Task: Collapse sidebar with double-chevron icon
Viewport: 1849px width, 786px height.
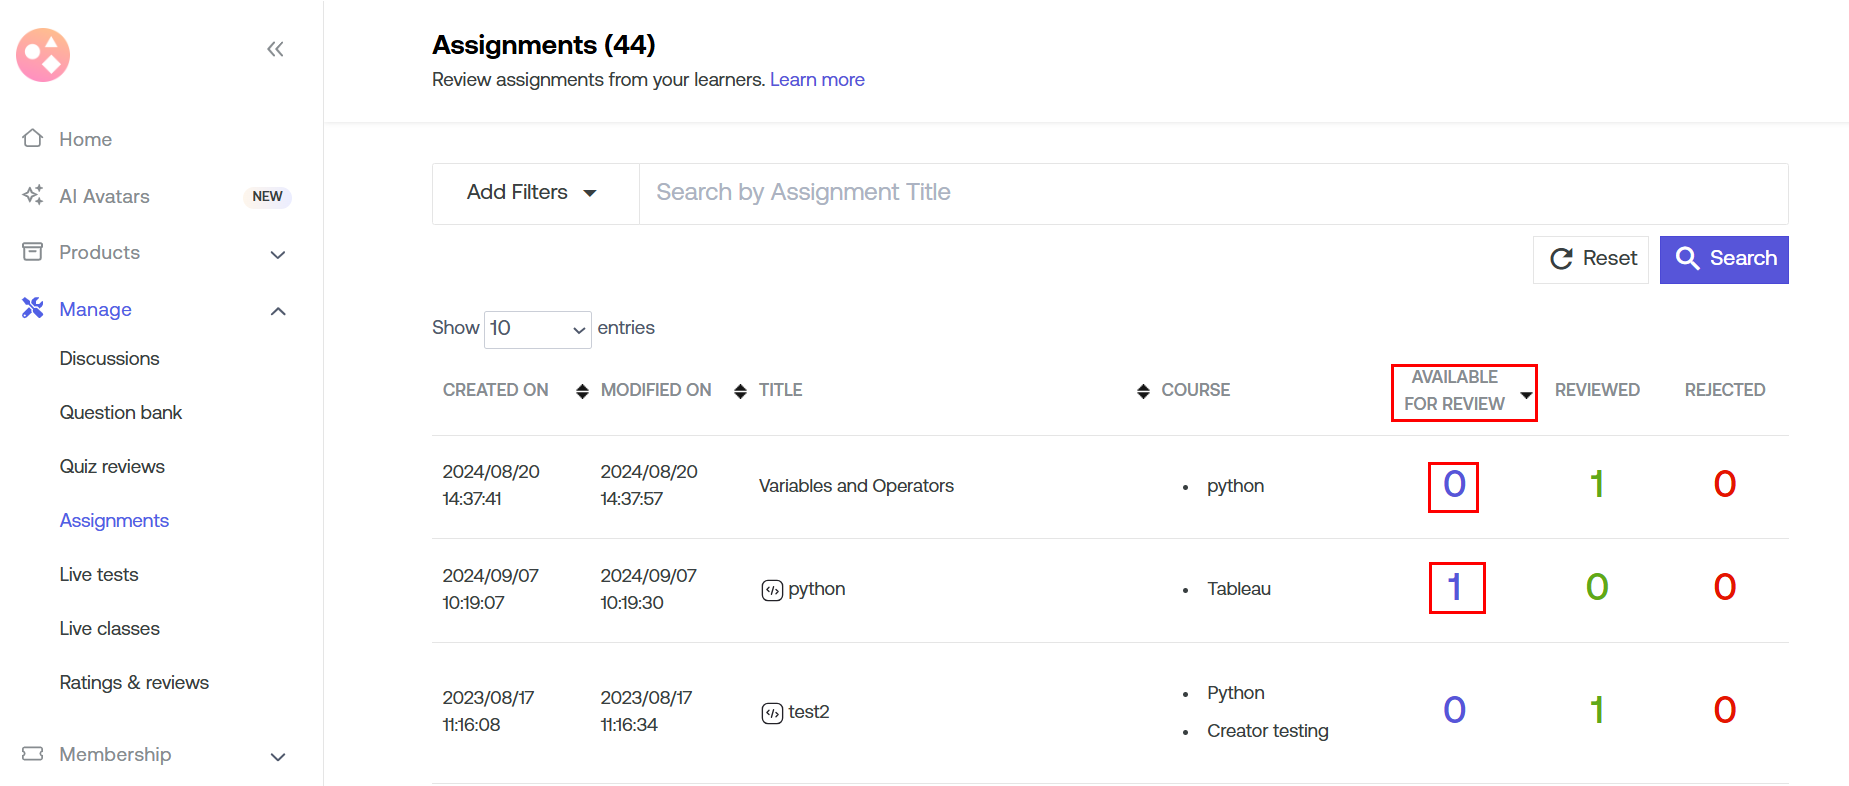Action: [275, 49]
